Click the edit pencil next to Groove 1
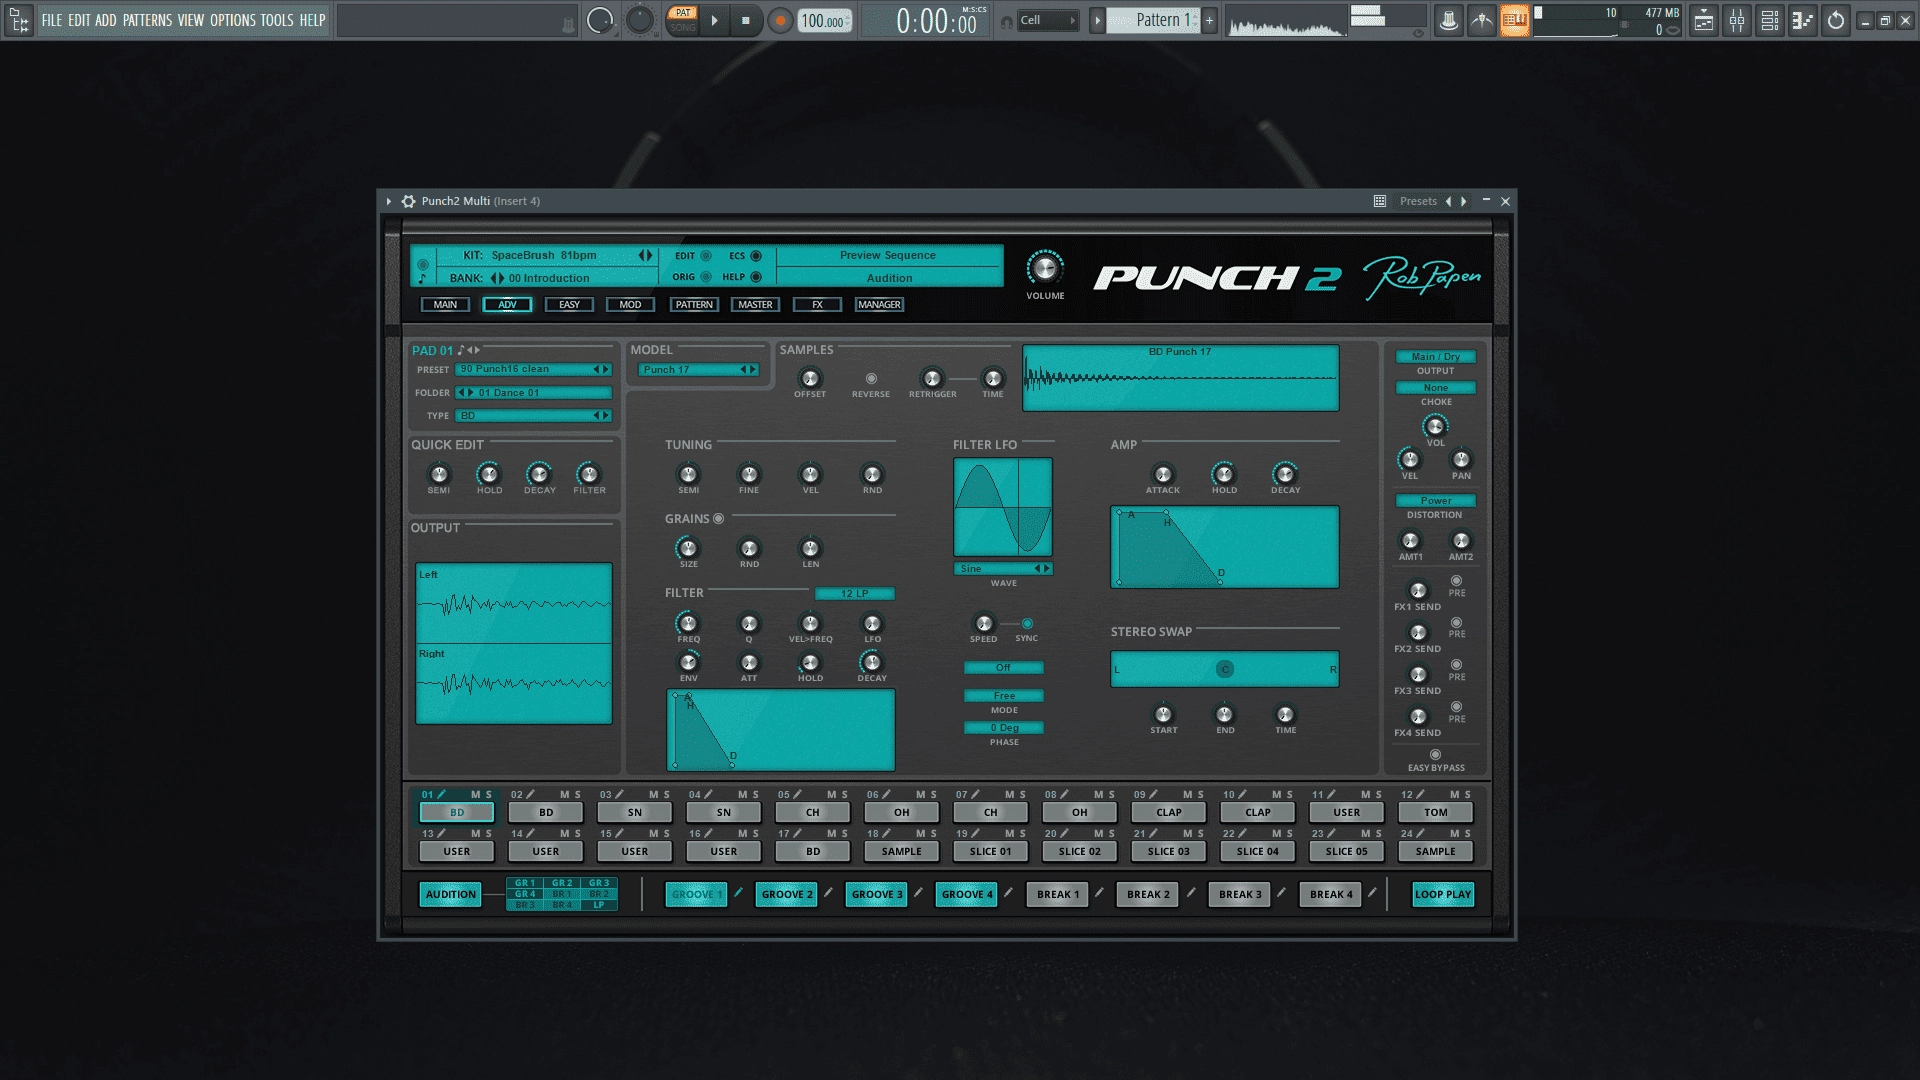The image size is (1920, 1080). (738, 893)
